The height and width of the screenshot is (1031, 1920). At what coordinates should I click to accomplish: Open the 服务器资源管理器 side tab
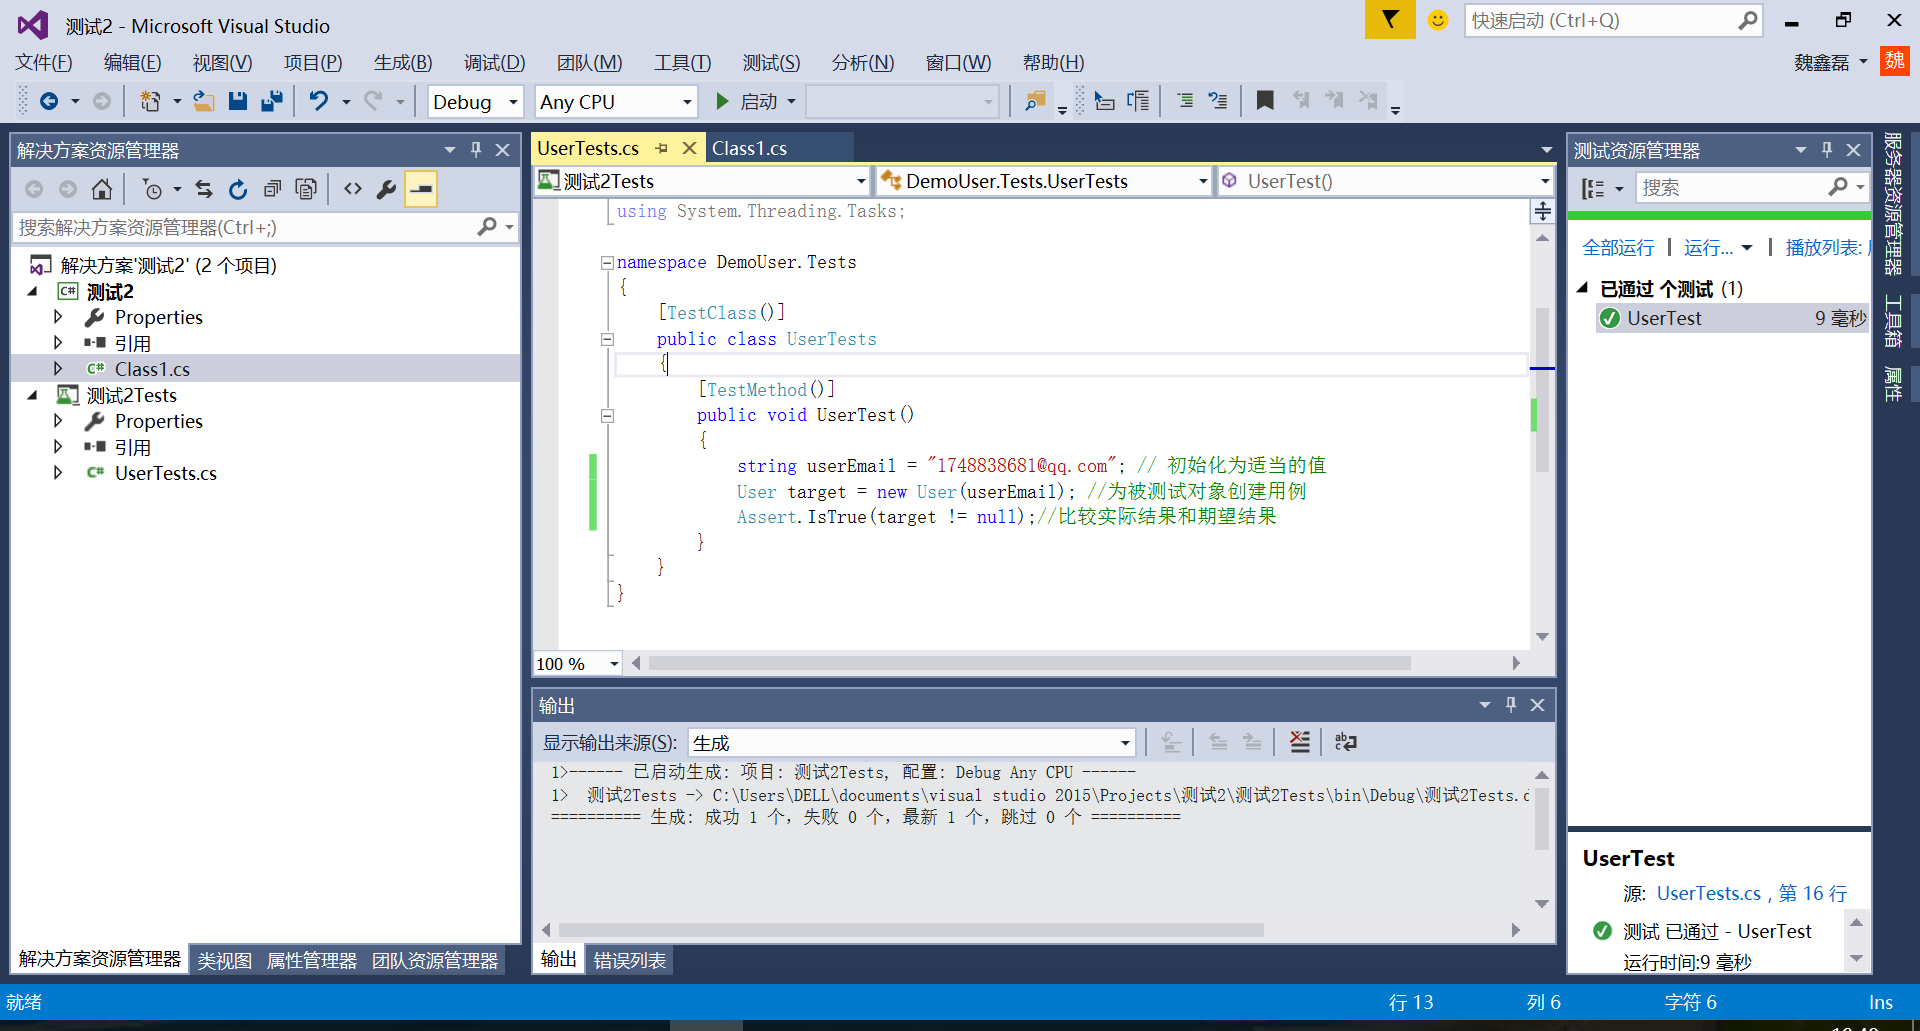[1893, 203]
